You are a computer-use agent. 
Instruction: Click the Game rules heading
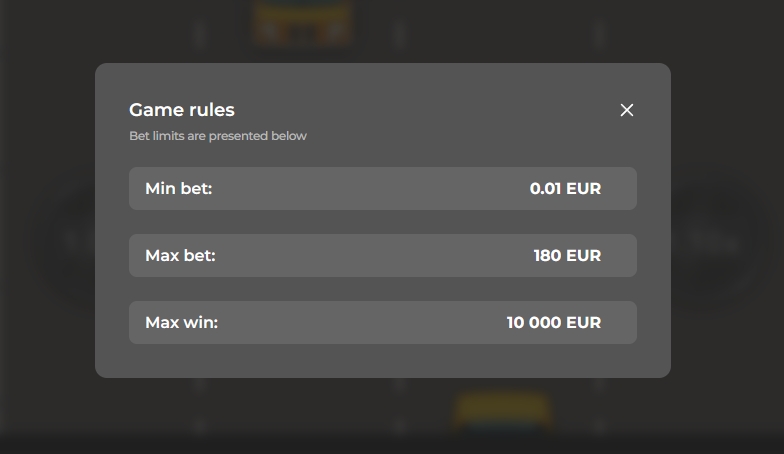click(182, 110)
